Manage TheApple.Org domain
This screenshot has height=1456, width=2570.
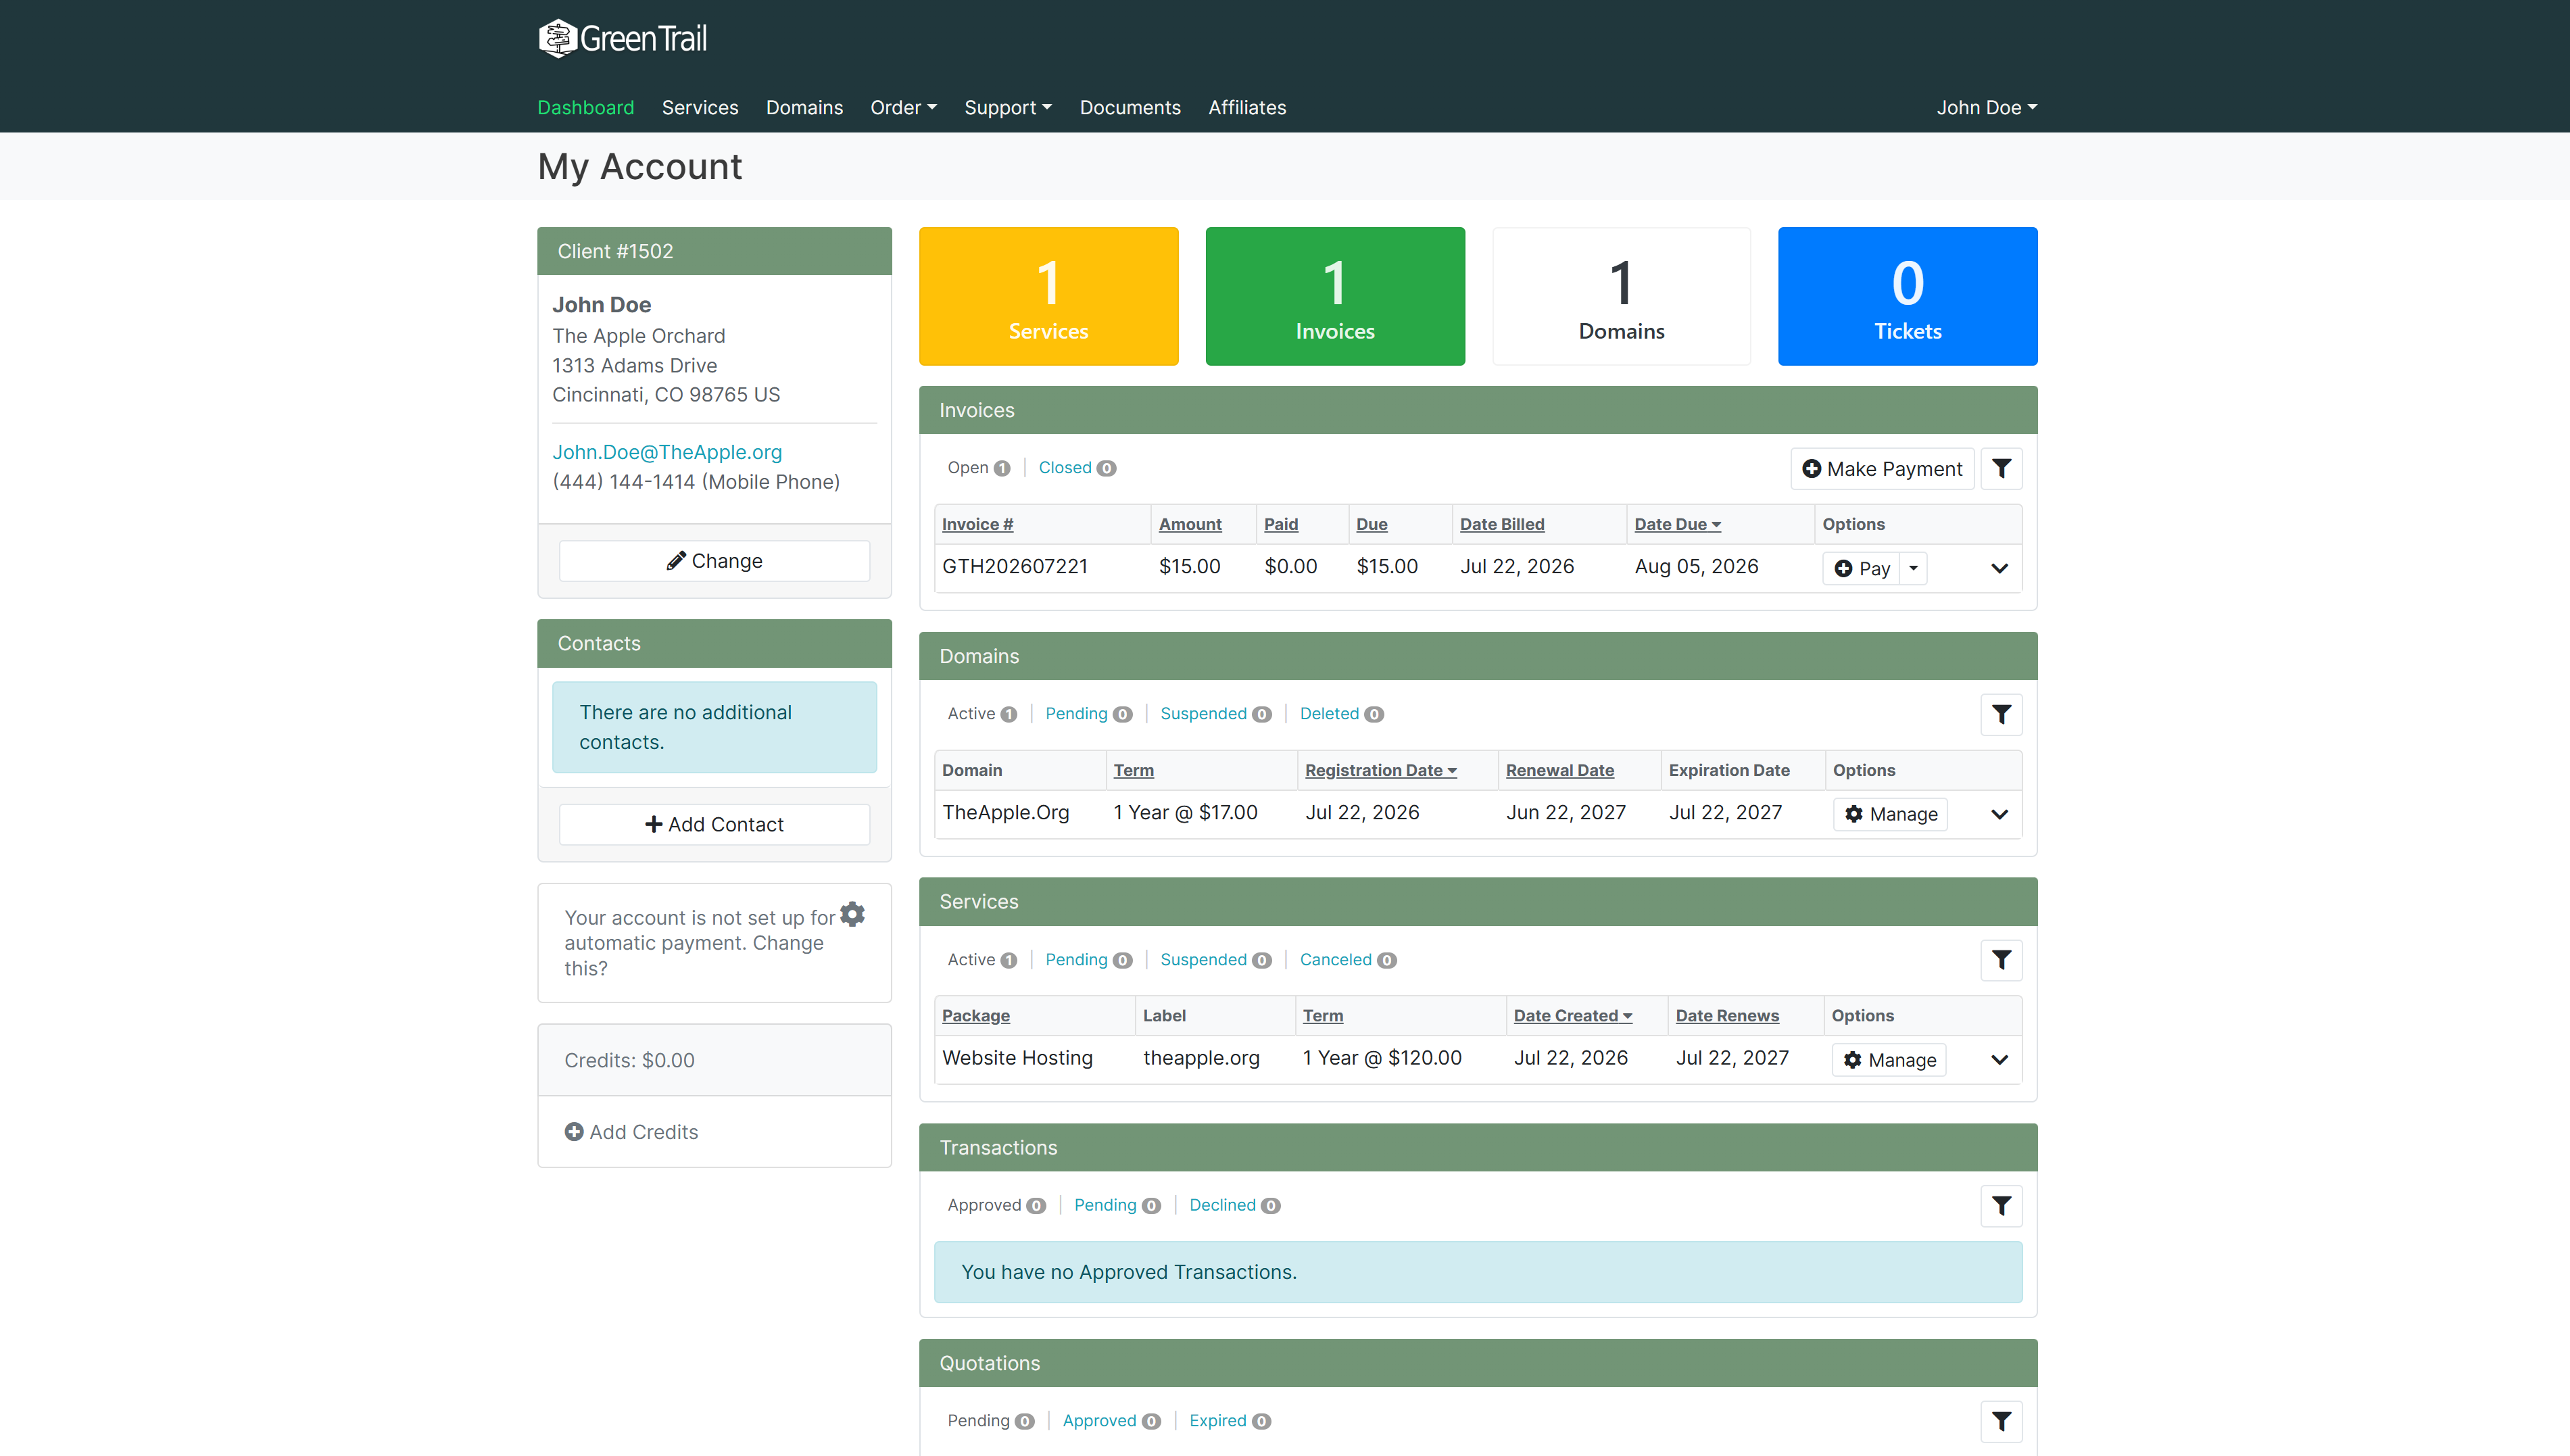[1890, 814]
